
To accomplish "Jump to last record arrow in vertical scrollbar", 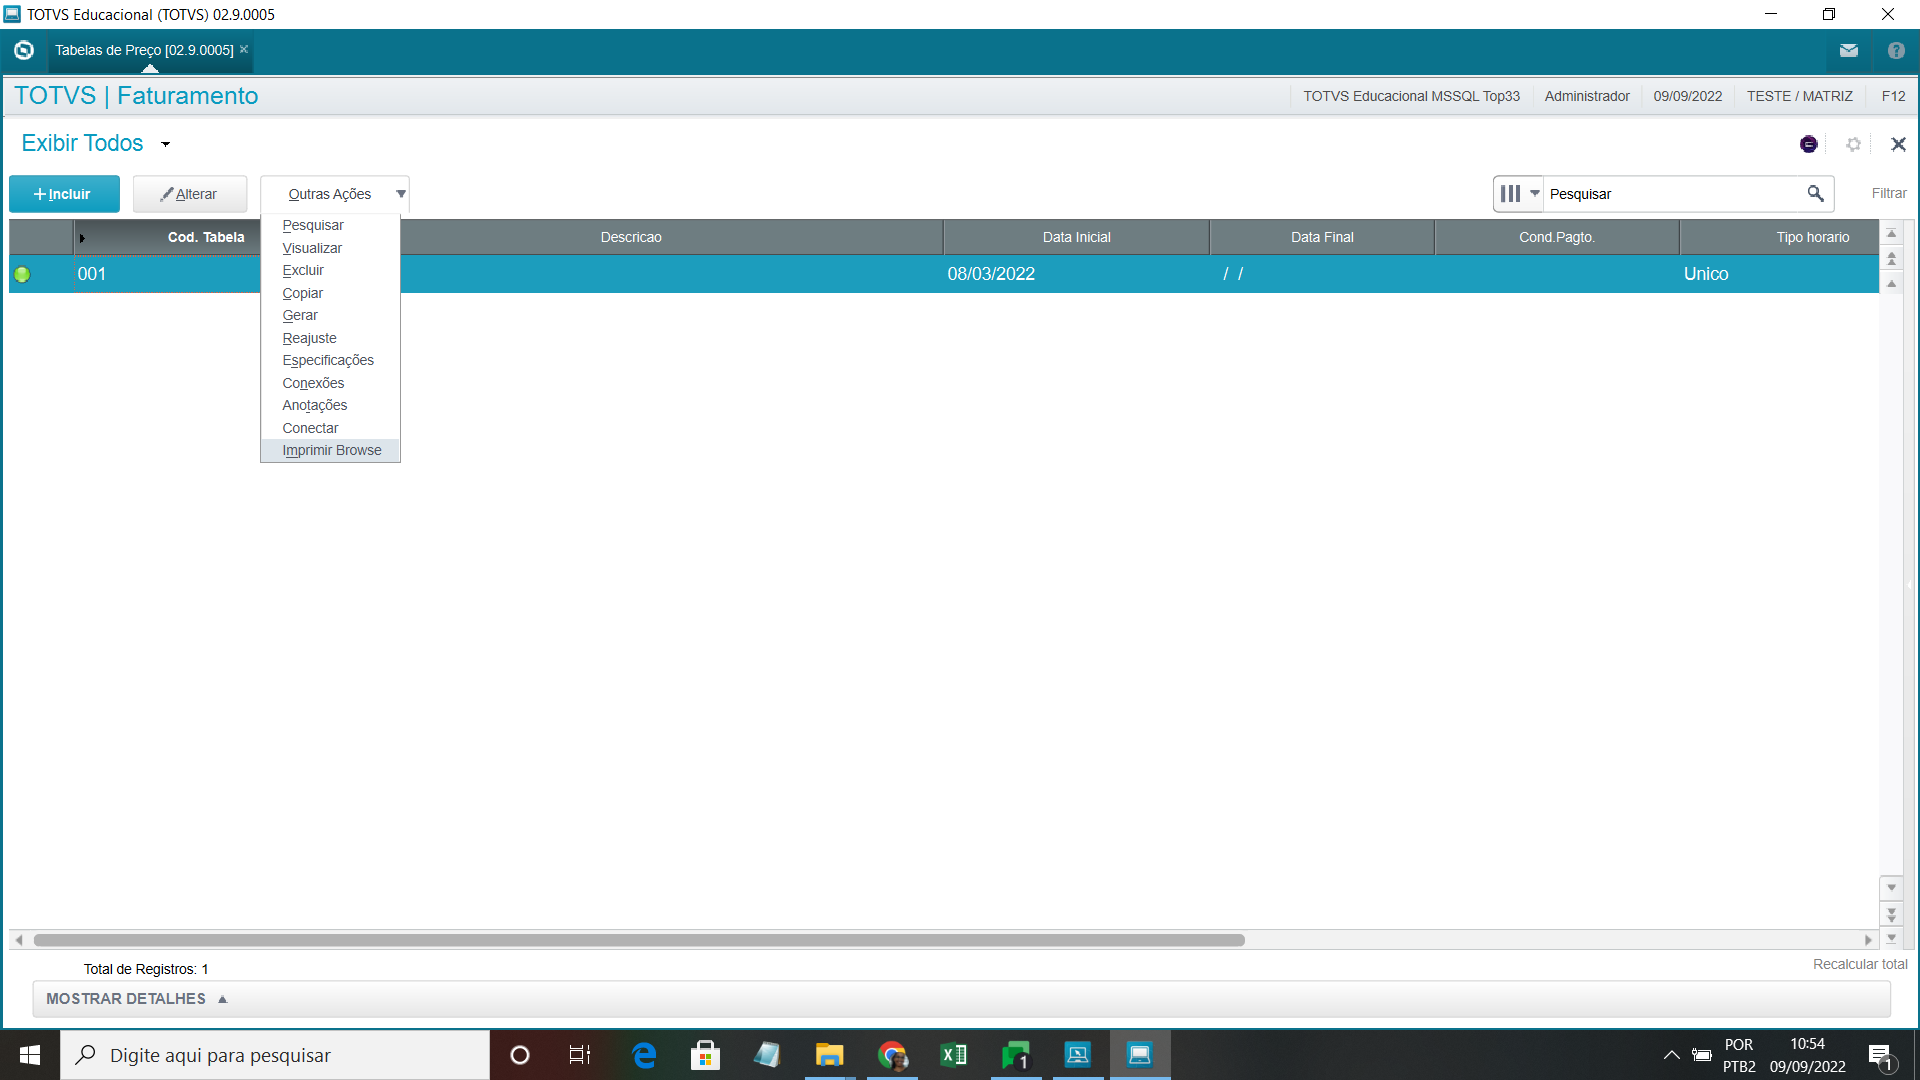I will coord(1891,939).
